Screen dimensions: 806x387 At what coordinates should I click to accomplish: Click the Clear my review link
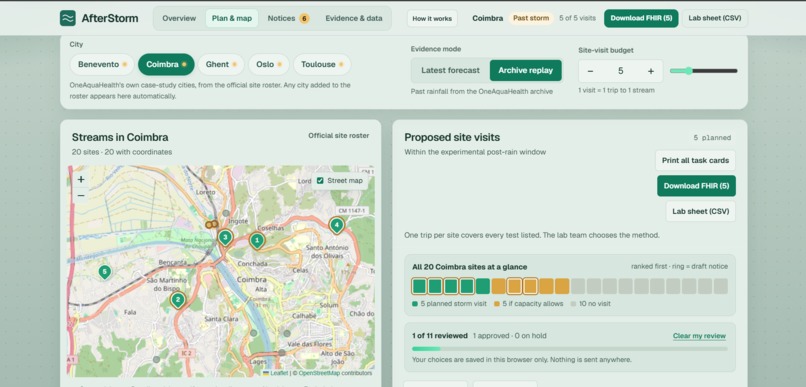tap(699, 336)
